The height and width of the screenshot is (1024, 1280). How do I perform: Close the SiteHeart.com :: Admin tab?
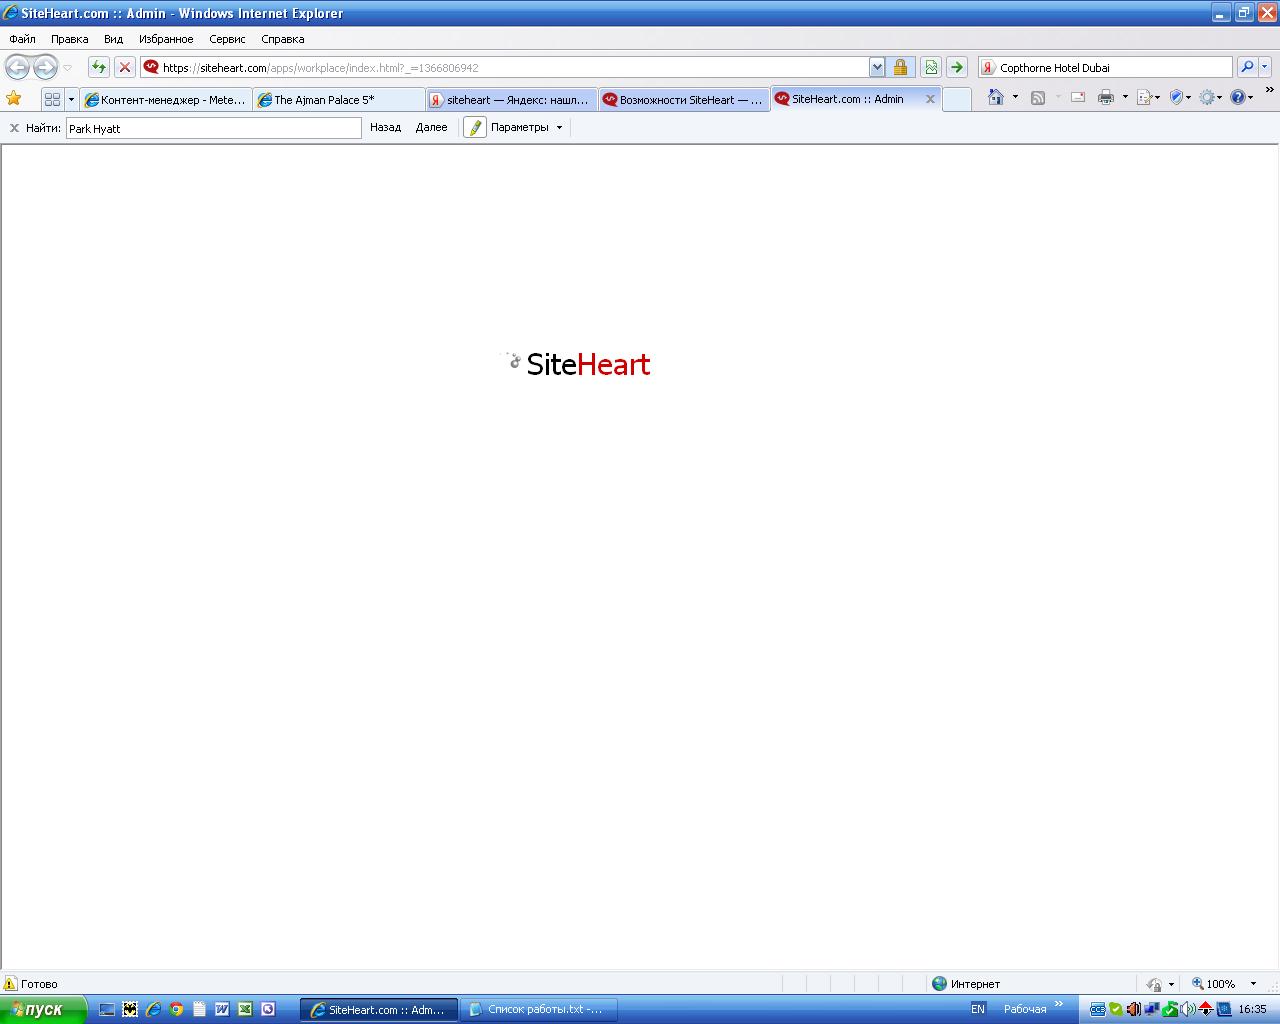[x=930, y=99]
